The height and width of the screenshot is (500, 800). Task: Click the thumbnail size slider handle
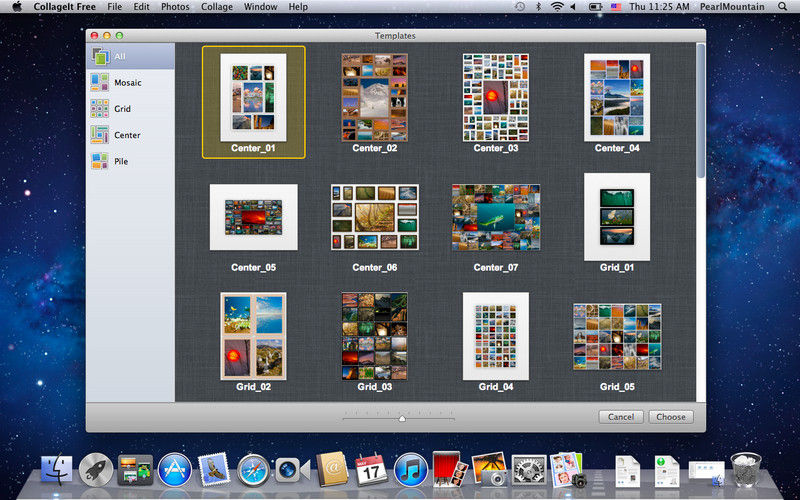402,418
